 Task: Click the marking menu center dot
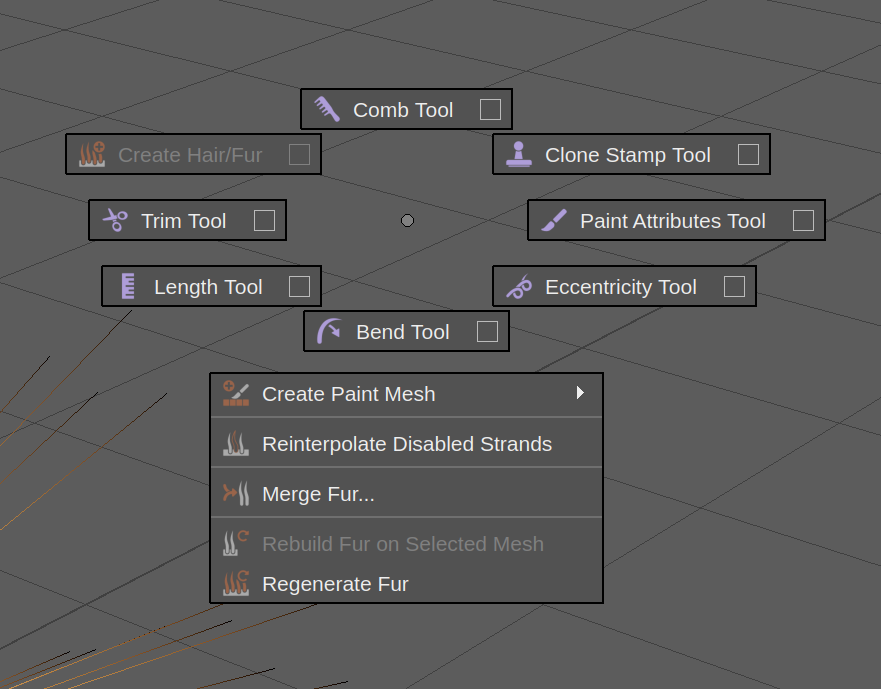coord(407,220)
